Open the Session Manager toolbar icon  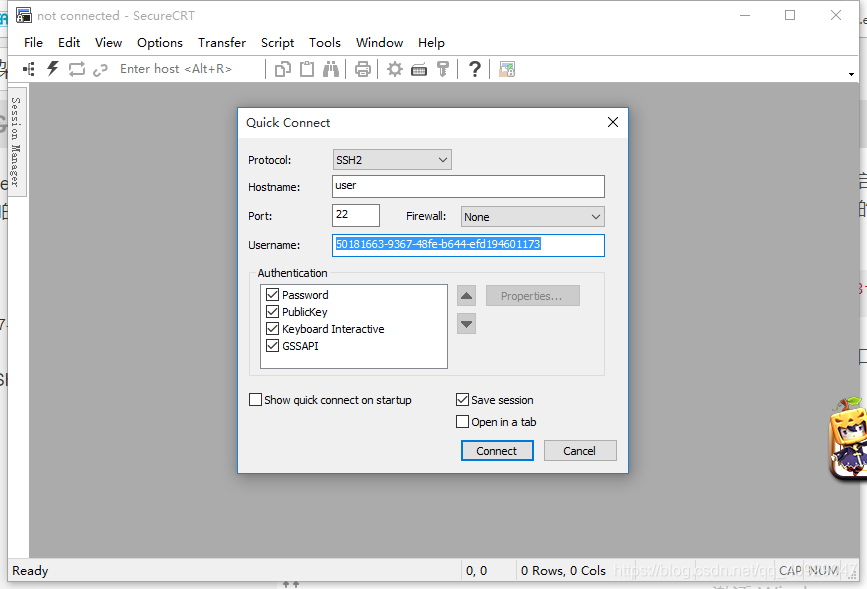[29, 69]
